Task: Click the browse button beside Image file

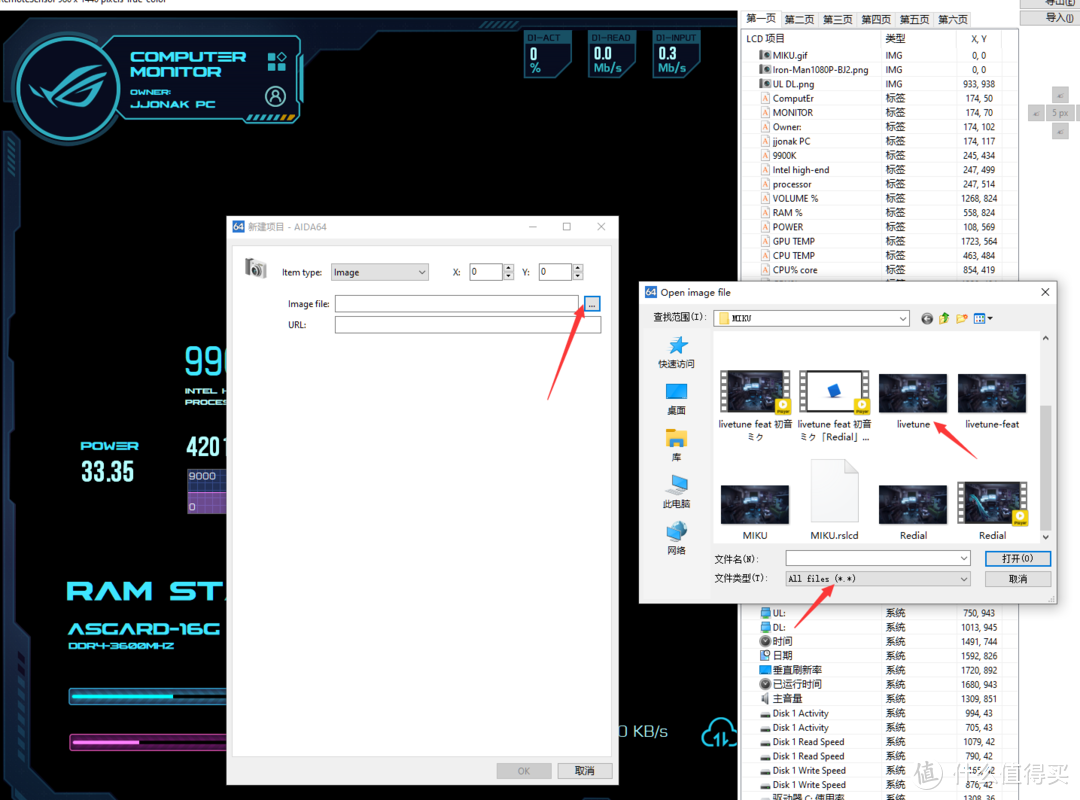Action: point(592,303)
